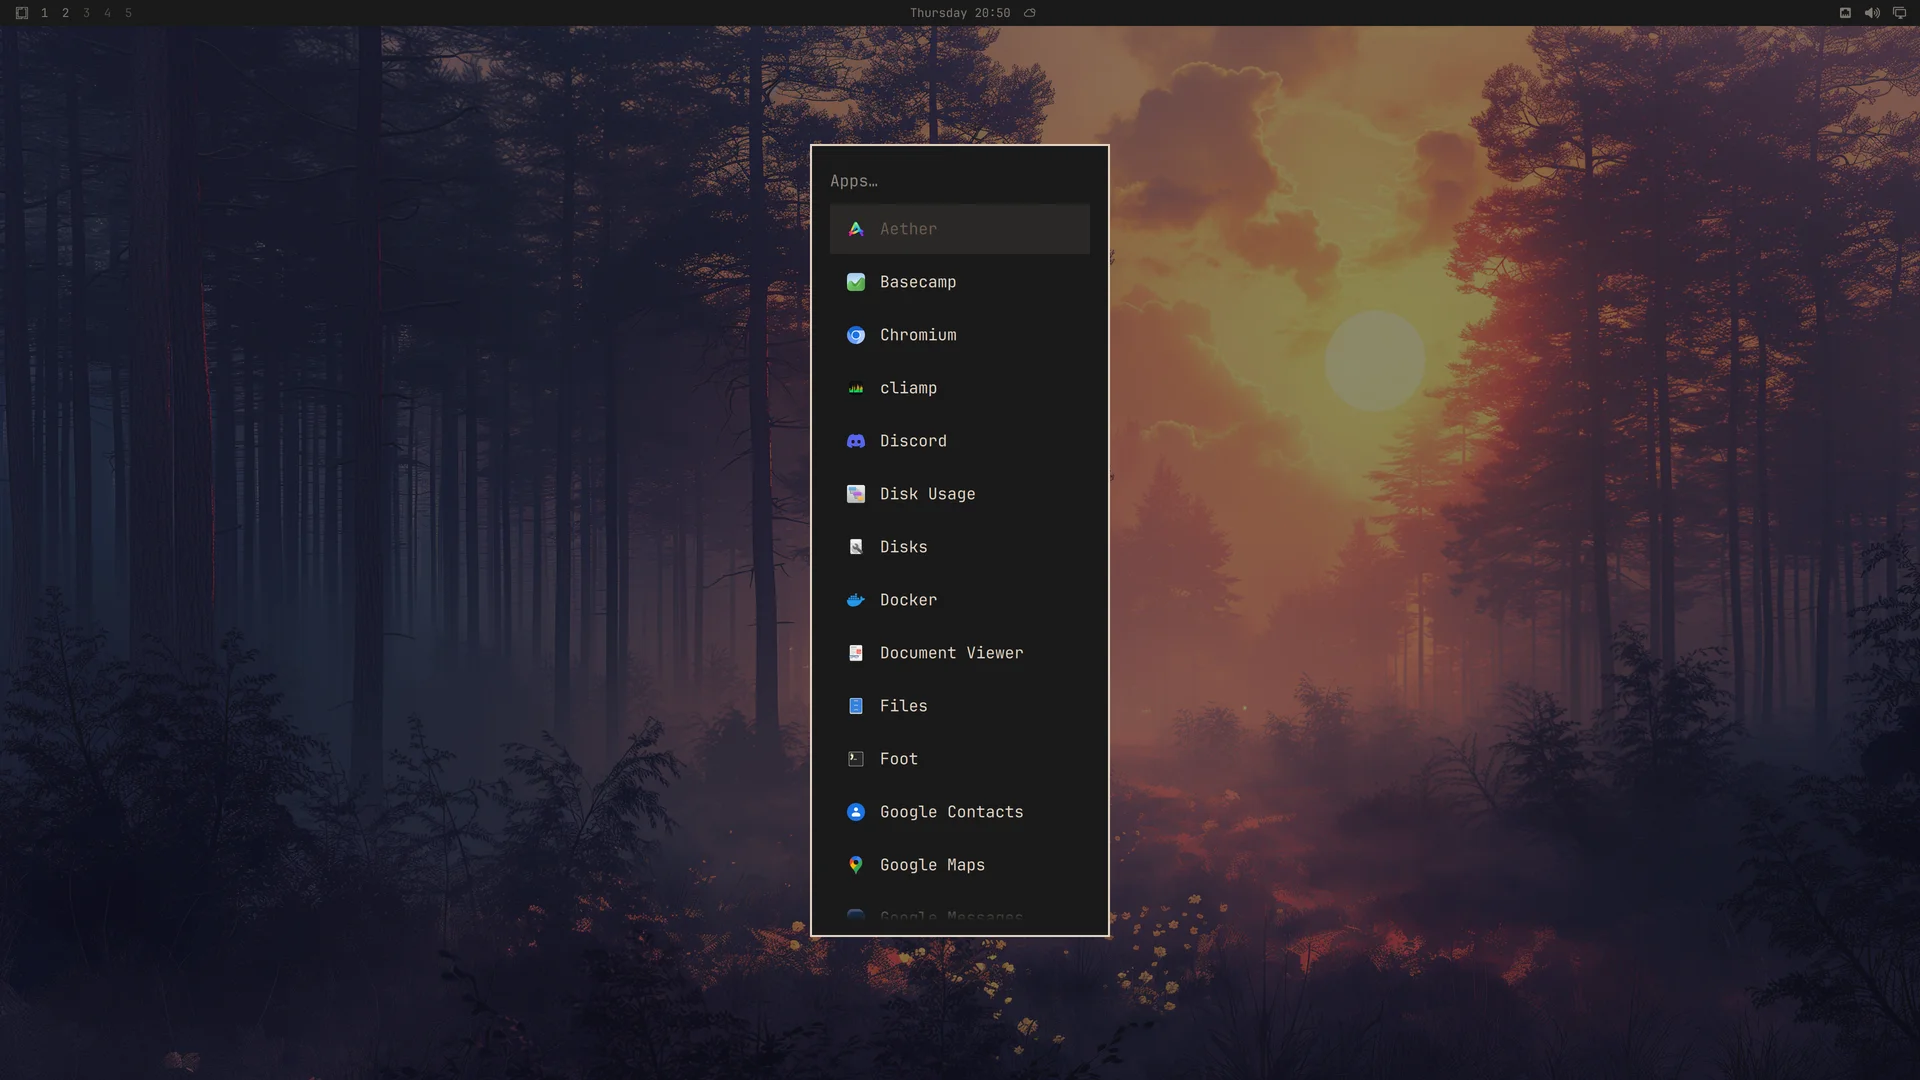Launch the Foot terminal
Screen dimensions: 1920x1080
pyautogui.click(x=959, y=759)
